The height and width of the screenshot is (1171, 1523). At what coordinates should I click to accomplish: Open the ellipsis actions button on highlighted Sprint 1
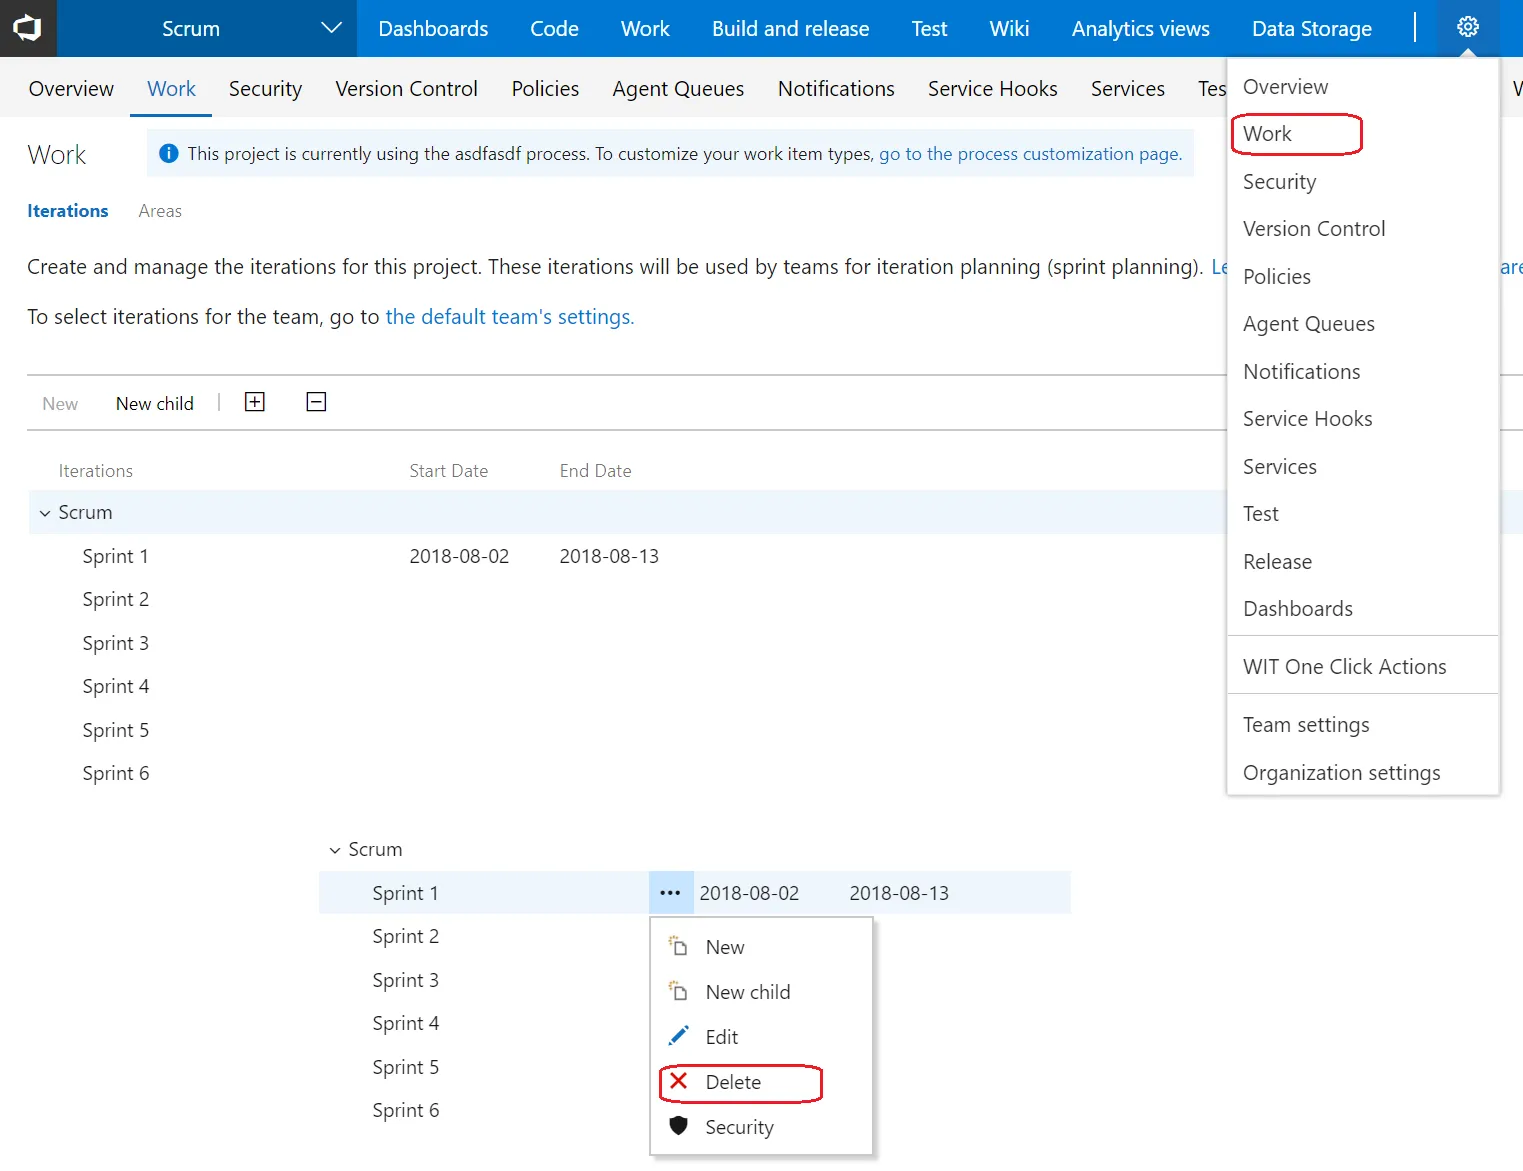click(x=670, y=893)
